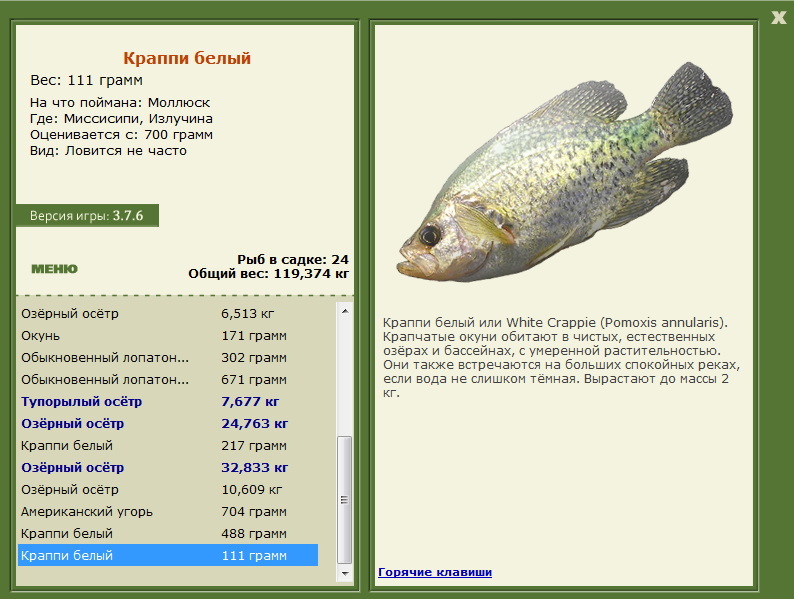Click the Общий вес: 119,374 кг text
This screenshot has width=794, height=599.
pyautogui.click(x=269, y=274)
